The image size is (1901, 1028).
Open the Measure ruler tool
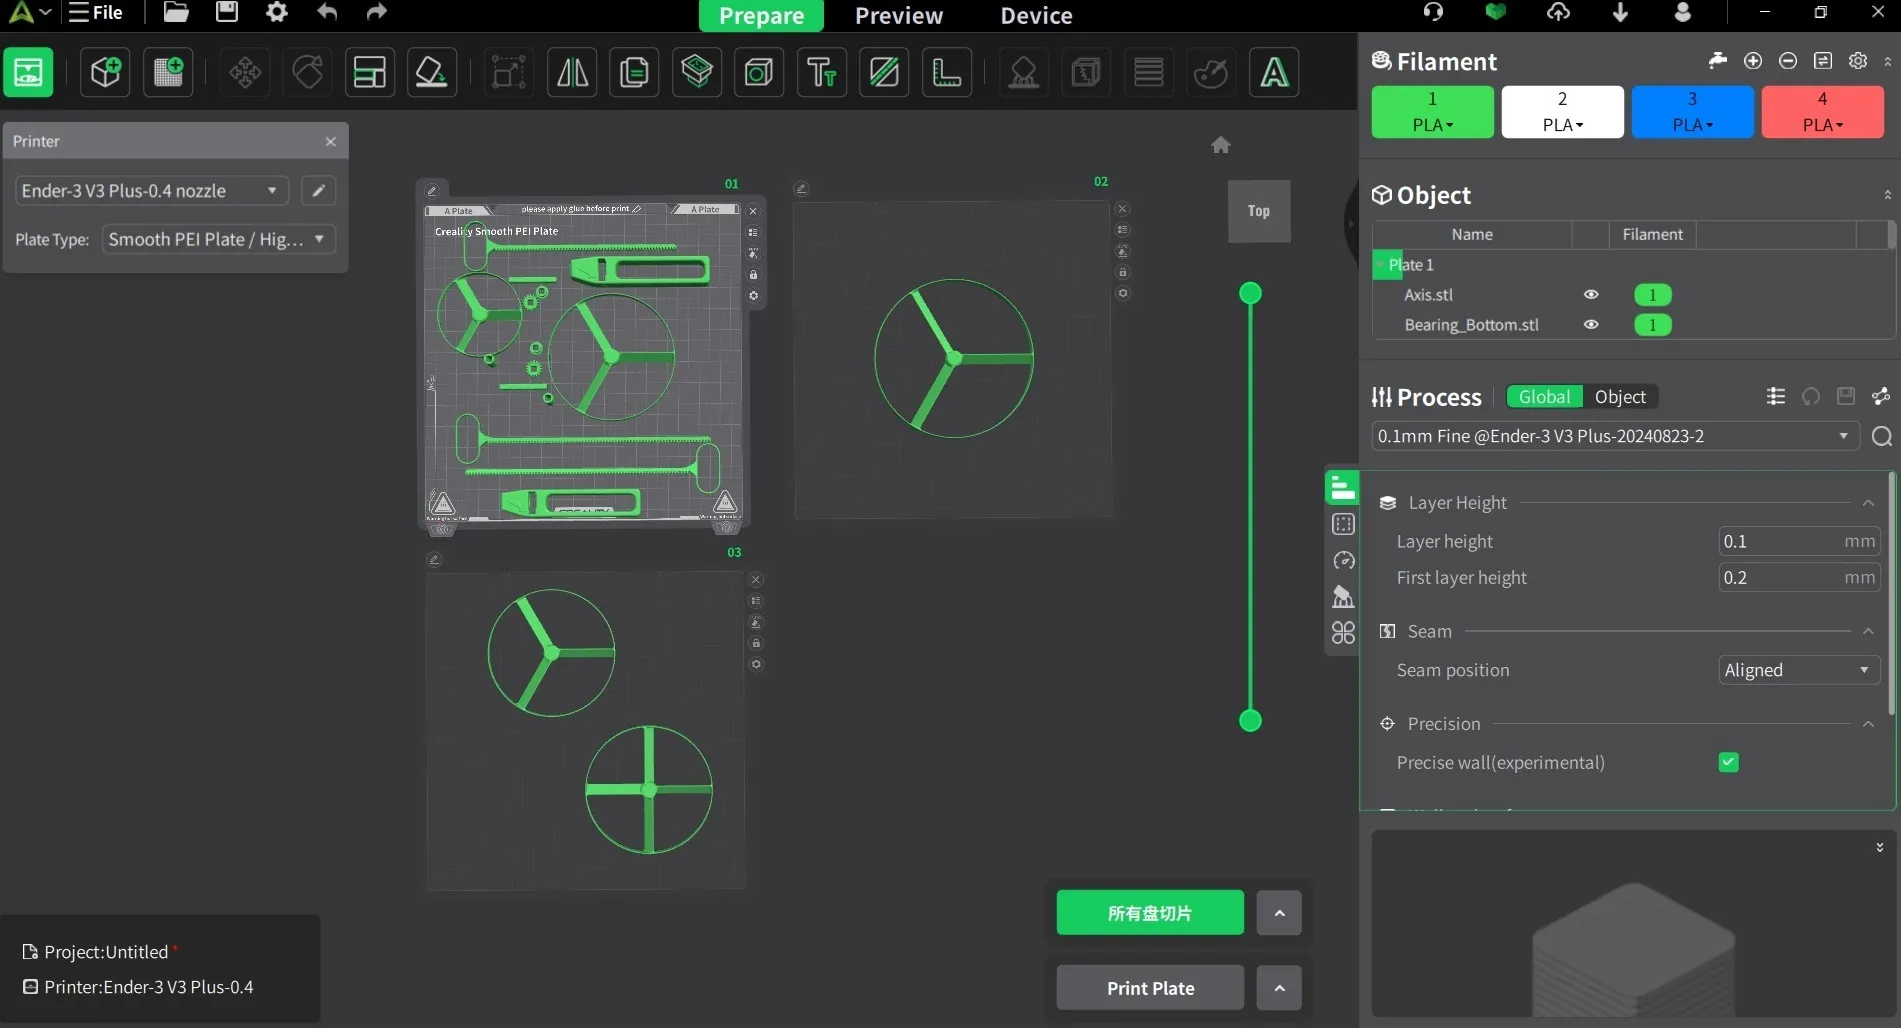tap(946, 72)
